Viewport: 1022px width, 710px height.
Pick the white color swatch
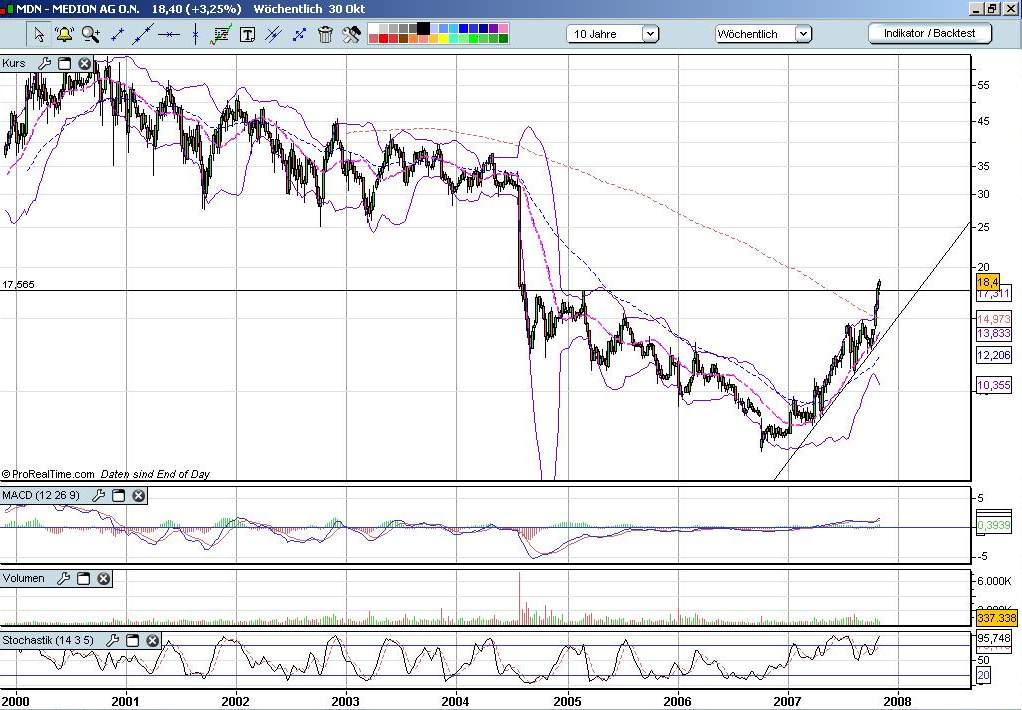tap(373, 28)
